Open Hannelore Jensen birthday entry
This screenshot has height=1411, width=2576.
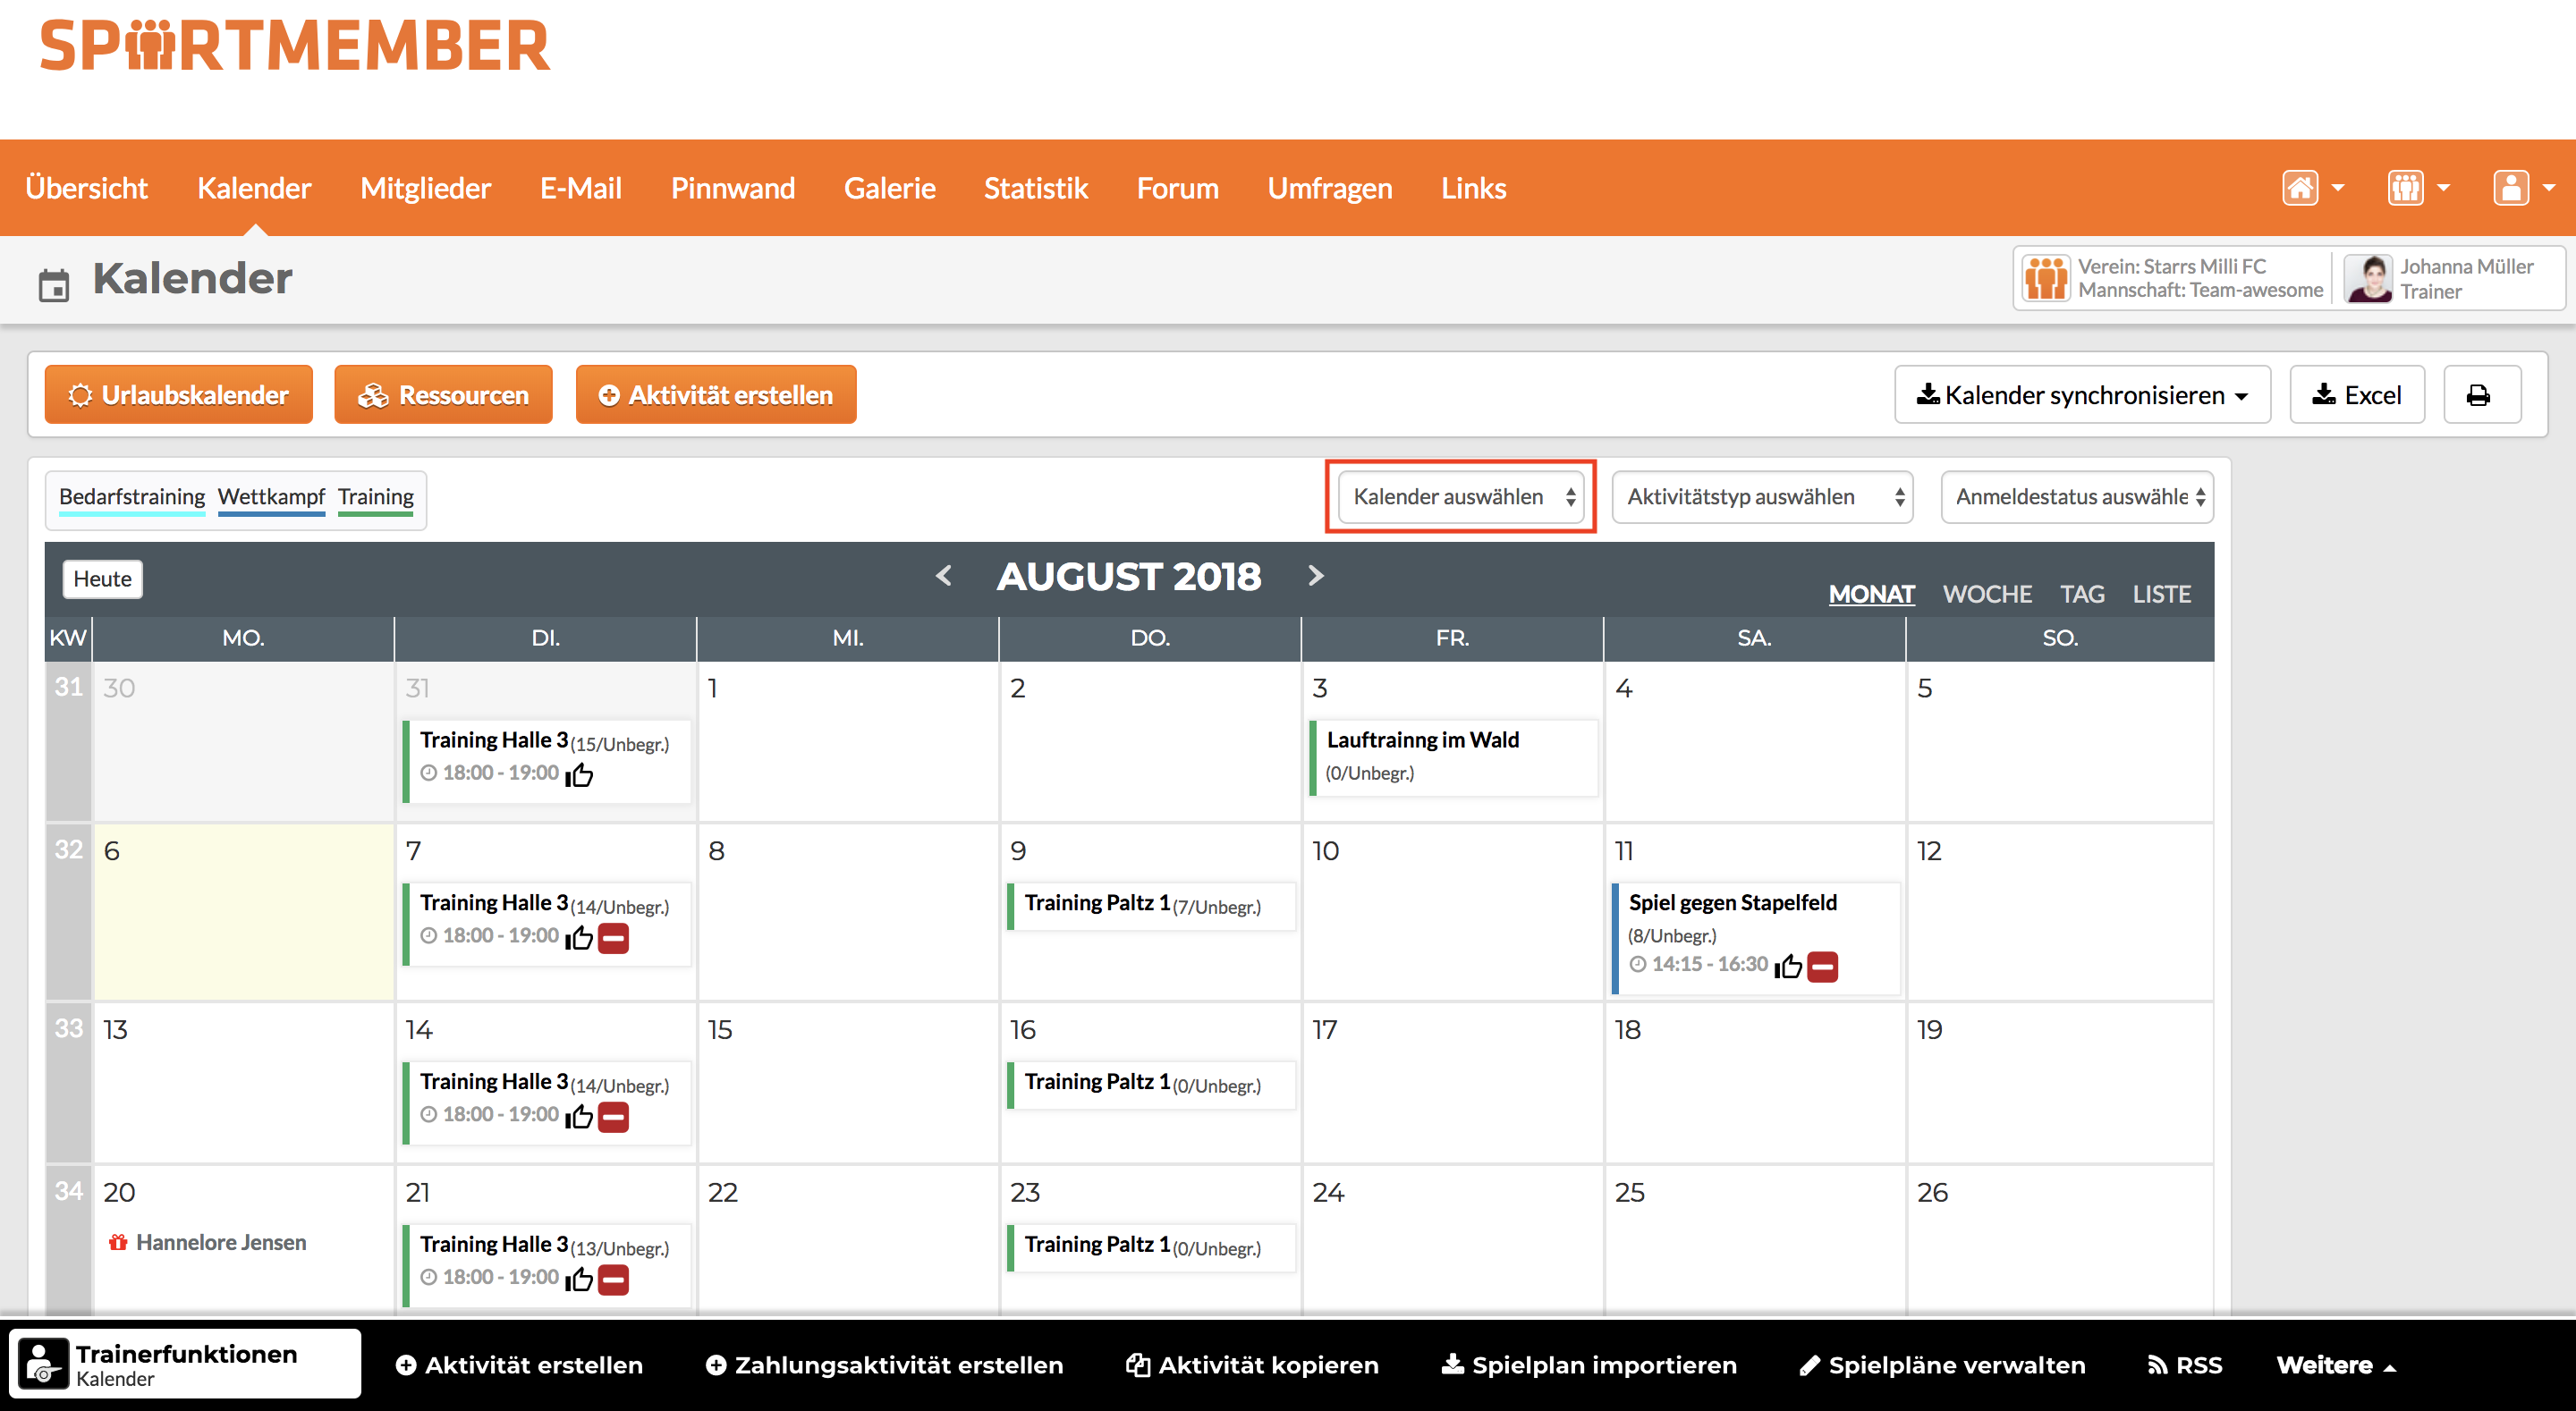point(208,1243)
